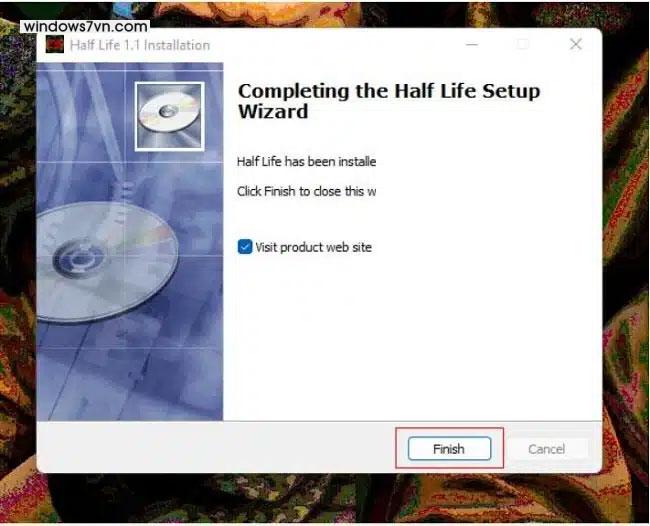Uncheck the Visit product web site checkbox
The width and height of the screenshot is (650, 526).
point(245,247)
